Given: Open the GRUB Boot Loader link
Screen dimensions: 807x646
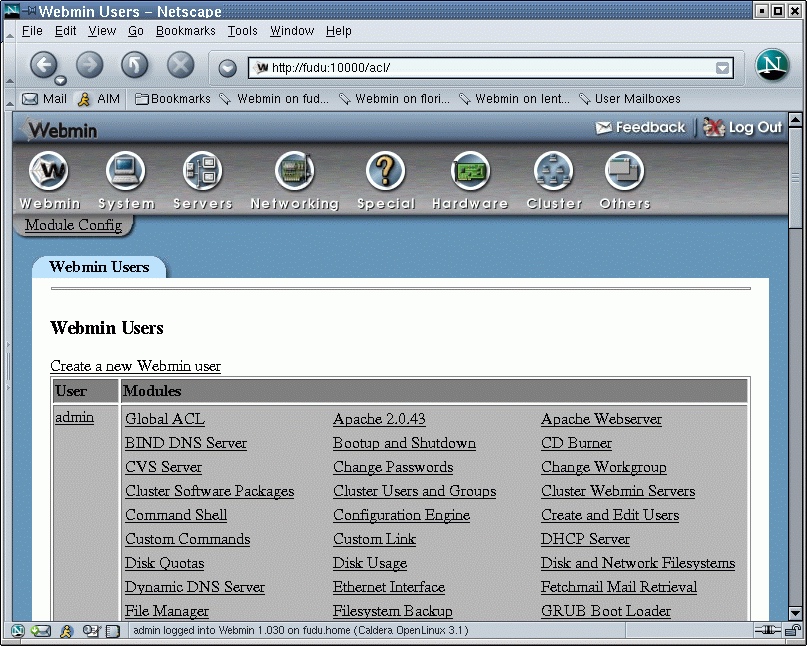Looking at the screenshot, I should coord(606,611).
